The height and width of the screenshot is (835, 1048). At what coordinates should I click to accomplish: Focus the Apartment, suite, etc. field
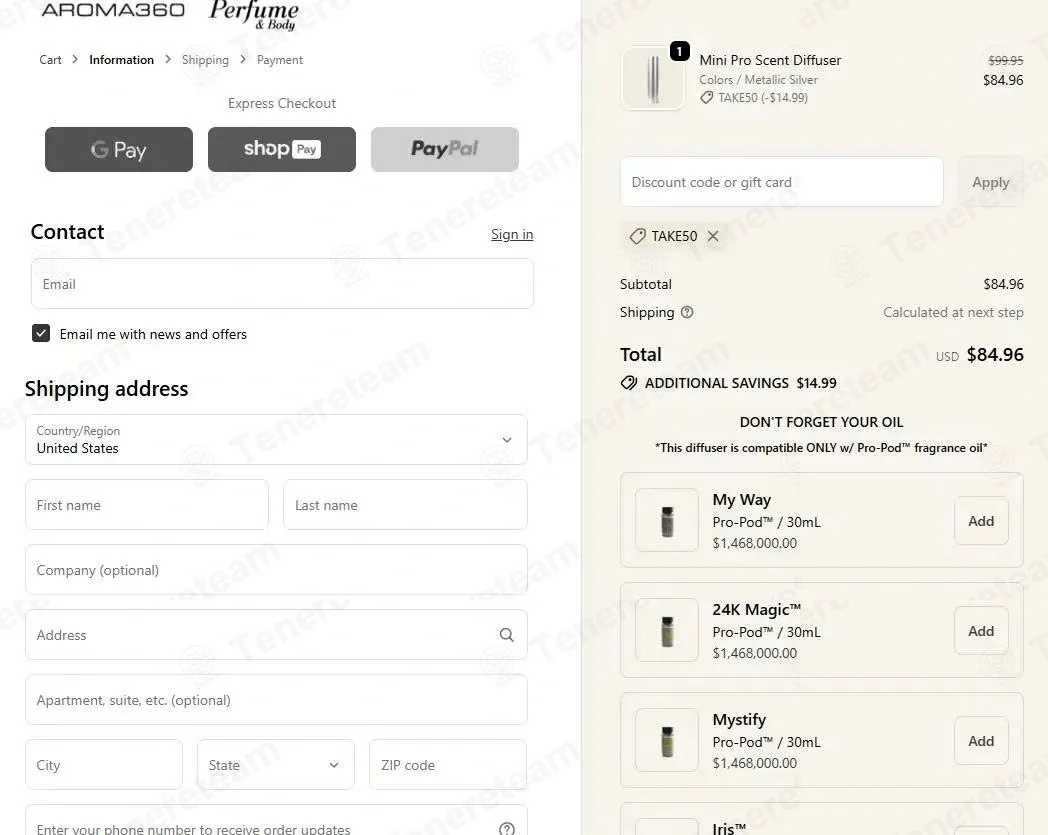pyautogui.click(x=276, y=699)
